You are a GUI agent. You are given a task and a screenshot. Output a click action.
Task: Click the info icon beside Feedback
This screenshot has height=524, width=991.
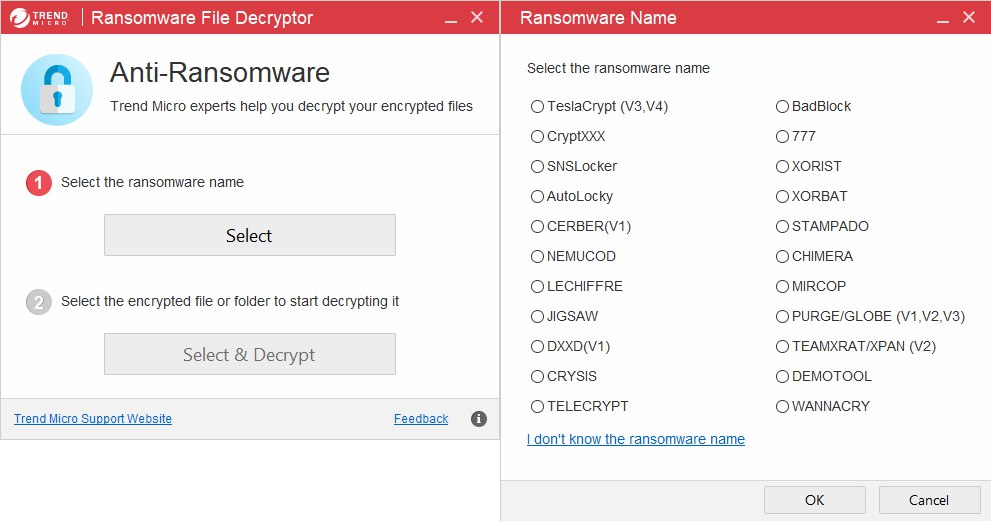(478, 418)
